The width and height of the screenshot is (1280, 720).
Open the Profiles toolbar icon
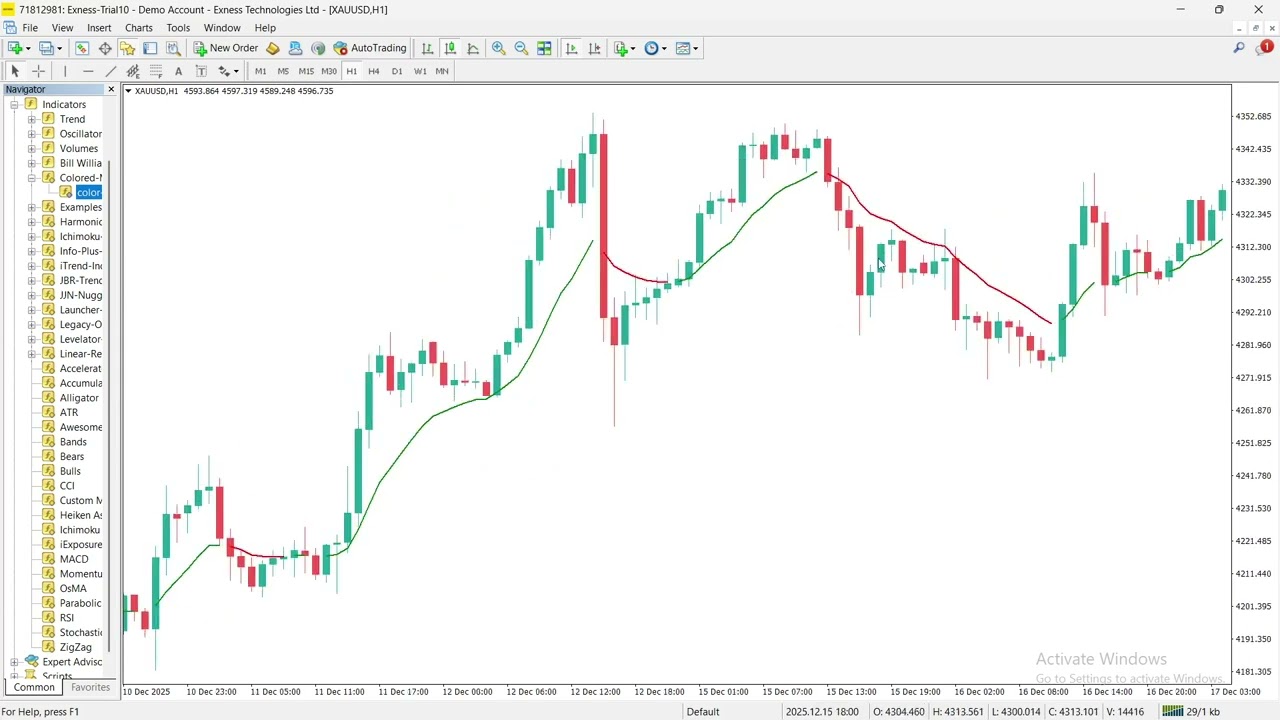(x=46, y=48)
